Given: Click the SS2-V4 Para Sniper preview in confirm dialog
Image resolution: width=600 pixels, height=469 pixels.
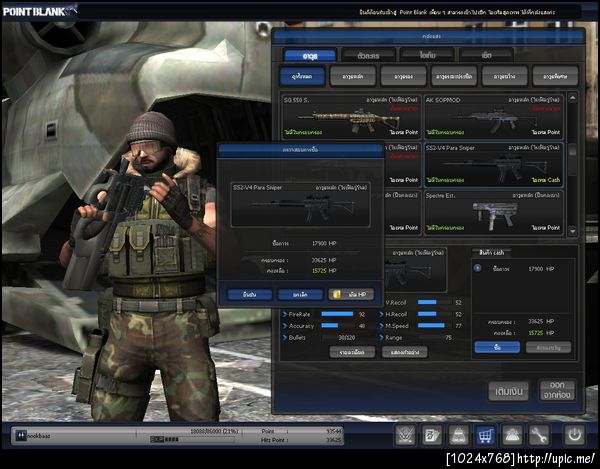Looking at the screenshot, I should [300, 205].
